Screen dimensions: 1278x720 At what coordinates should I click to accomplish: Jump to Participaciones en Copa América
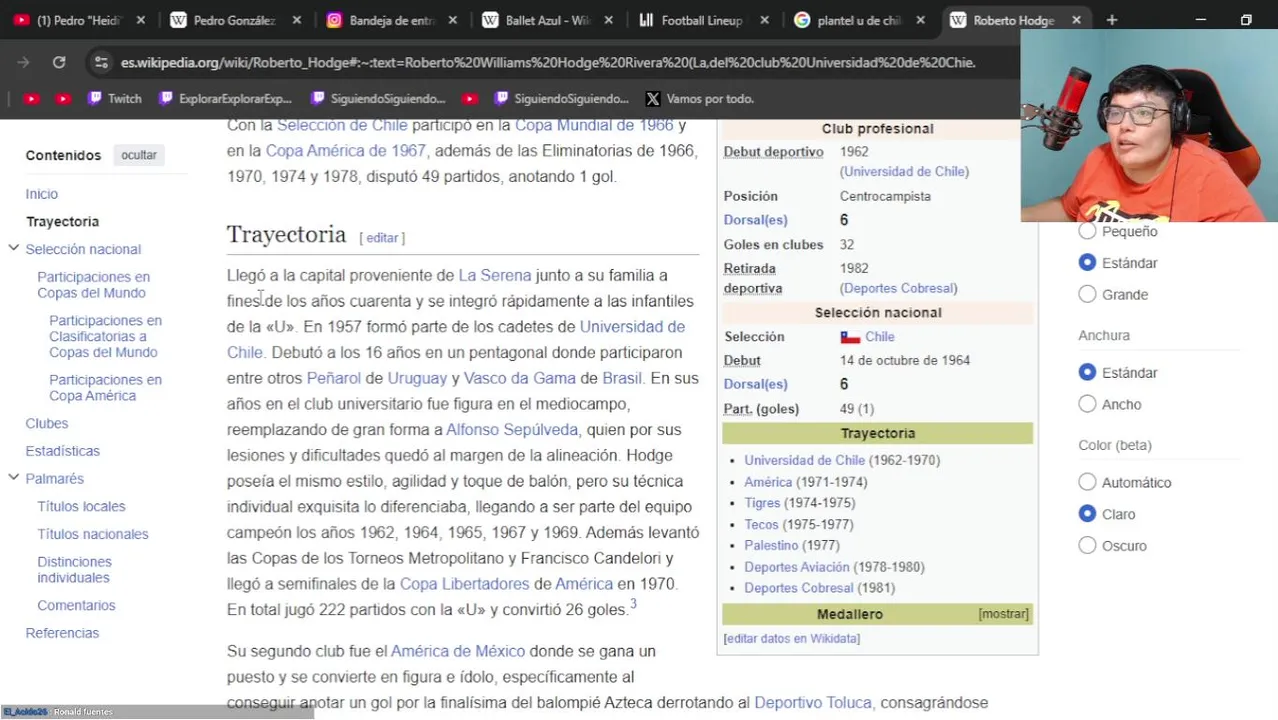(105, 388)
